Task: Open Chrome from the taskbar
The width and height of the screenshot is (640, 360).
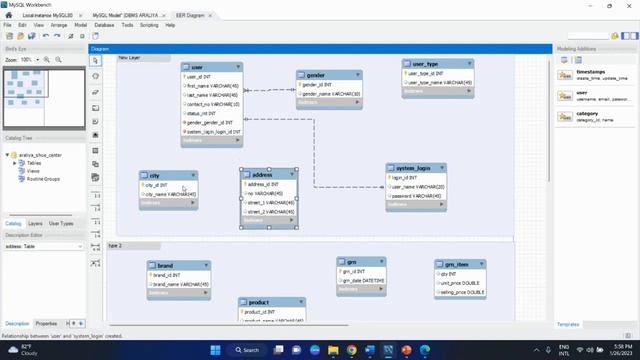Action: 351,350
